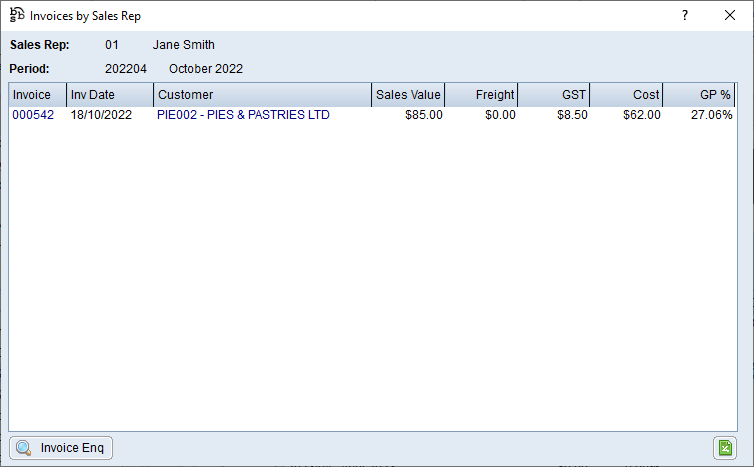Viewport: 754px width, 467px height.
Task: Select the PIE002 - PIES & PASTRIES LTD customer
Action: coord(243,115)
